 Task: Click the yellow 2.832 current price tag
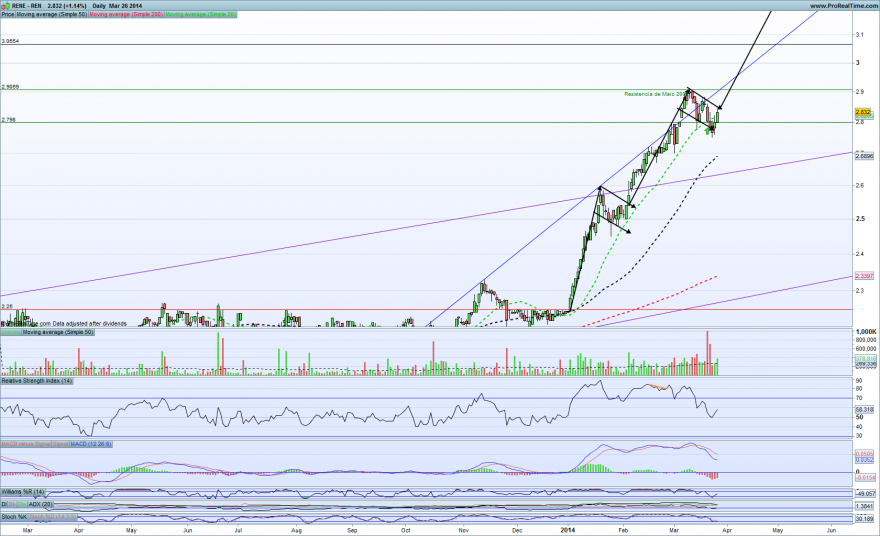click(863, 112)
